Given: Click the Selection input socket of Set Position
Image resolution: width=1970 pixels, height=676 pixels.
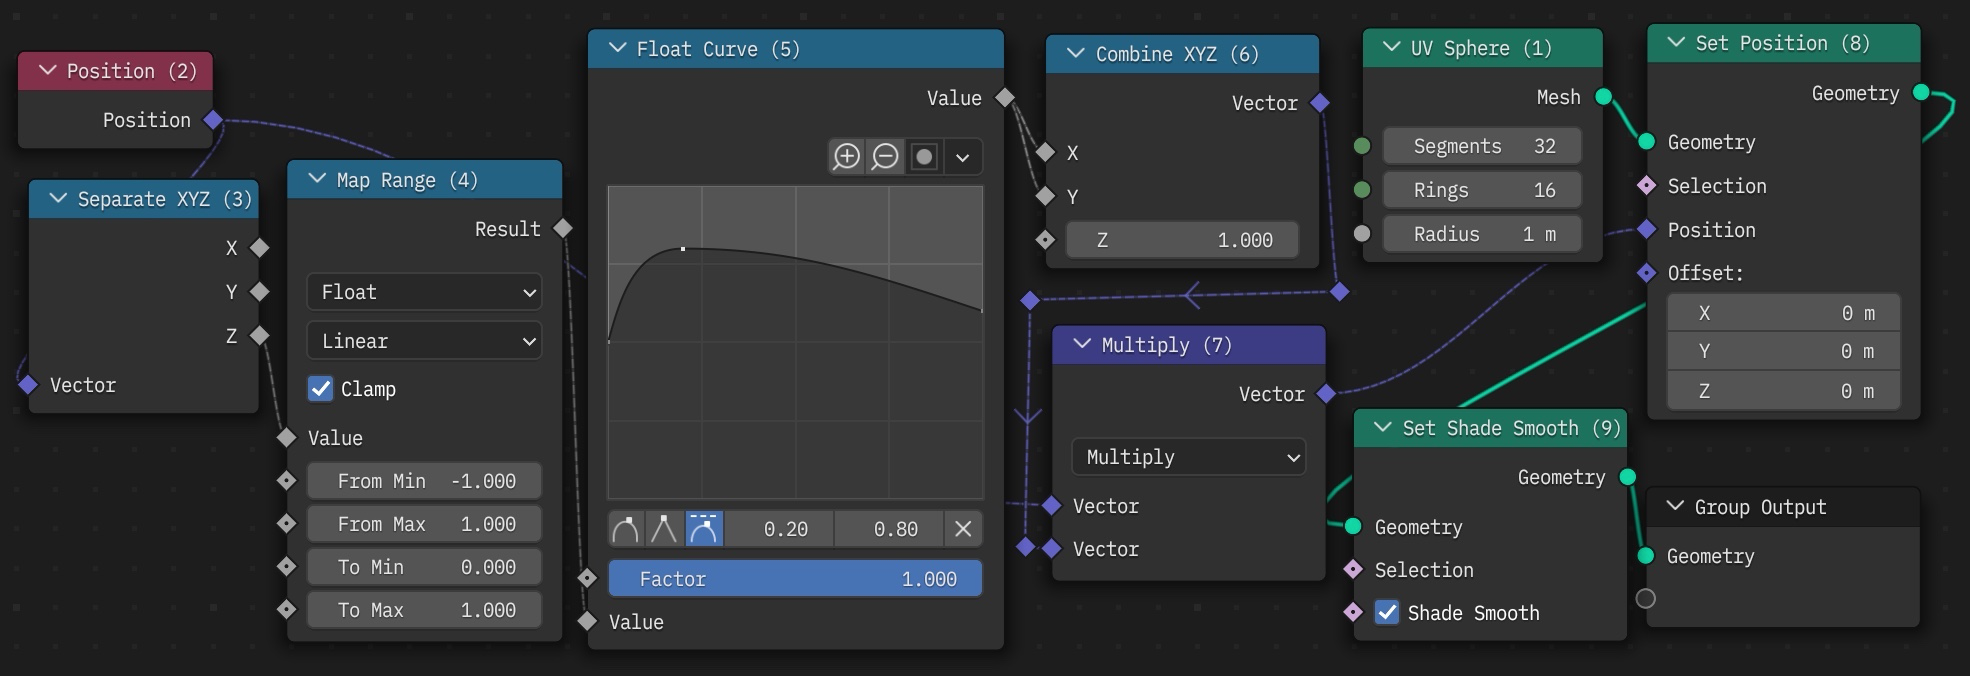Looking at the screenshot, I should (1647, 186).
